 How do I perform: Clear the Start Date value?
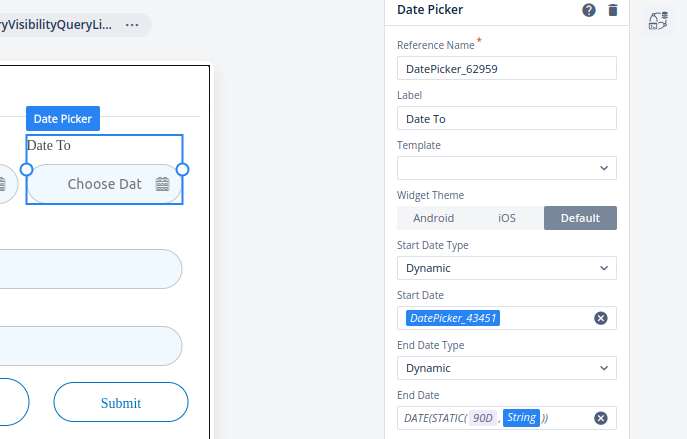(x=601, y=318)
